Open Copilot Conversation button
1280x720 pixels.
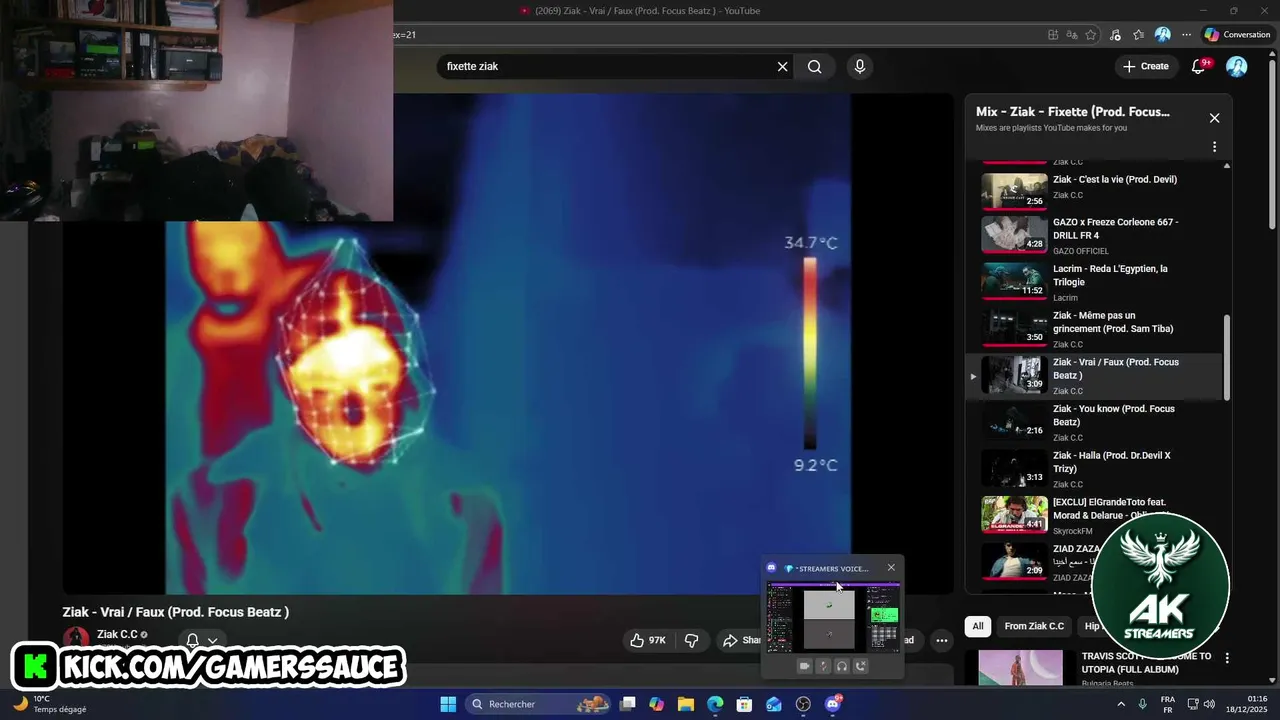[1238, 34]
